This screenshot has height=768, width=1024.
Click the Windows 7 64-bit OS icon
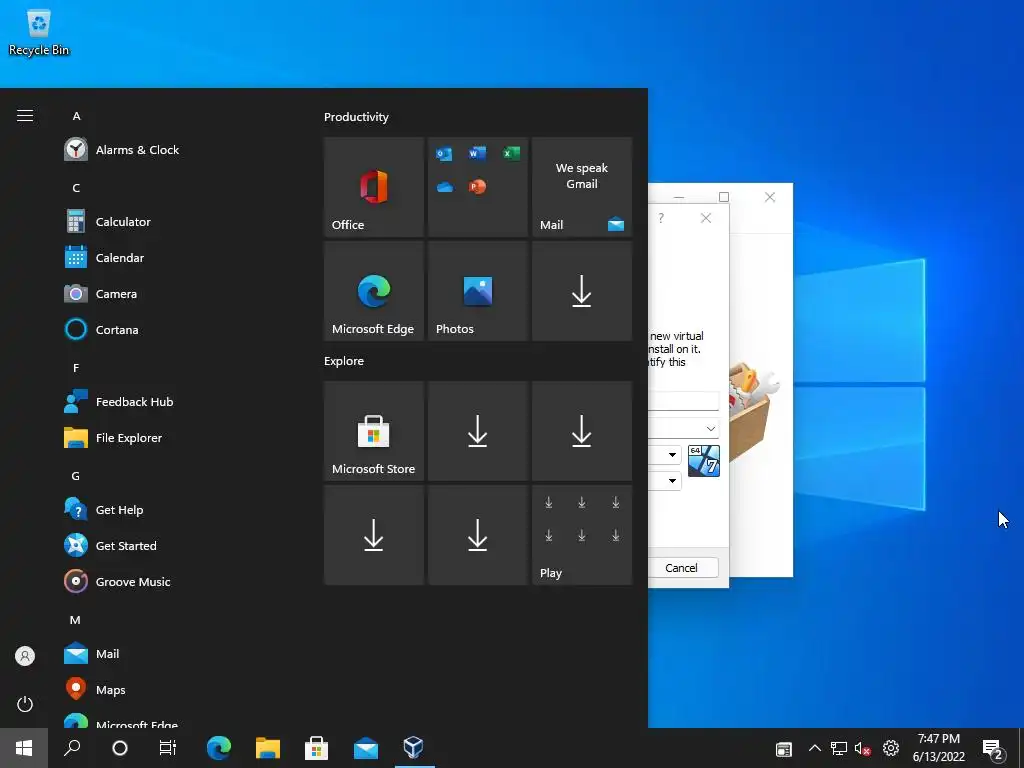704,460
